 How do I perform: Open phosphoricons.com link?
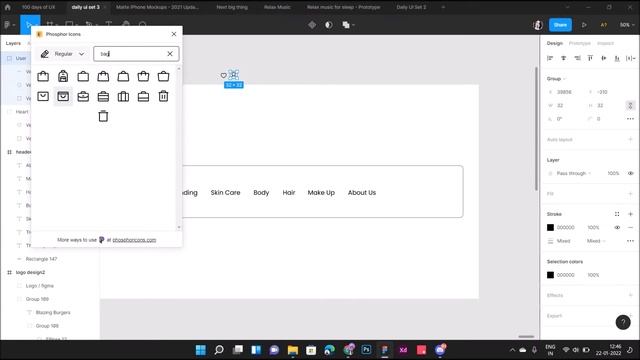(x=134, y=240)
